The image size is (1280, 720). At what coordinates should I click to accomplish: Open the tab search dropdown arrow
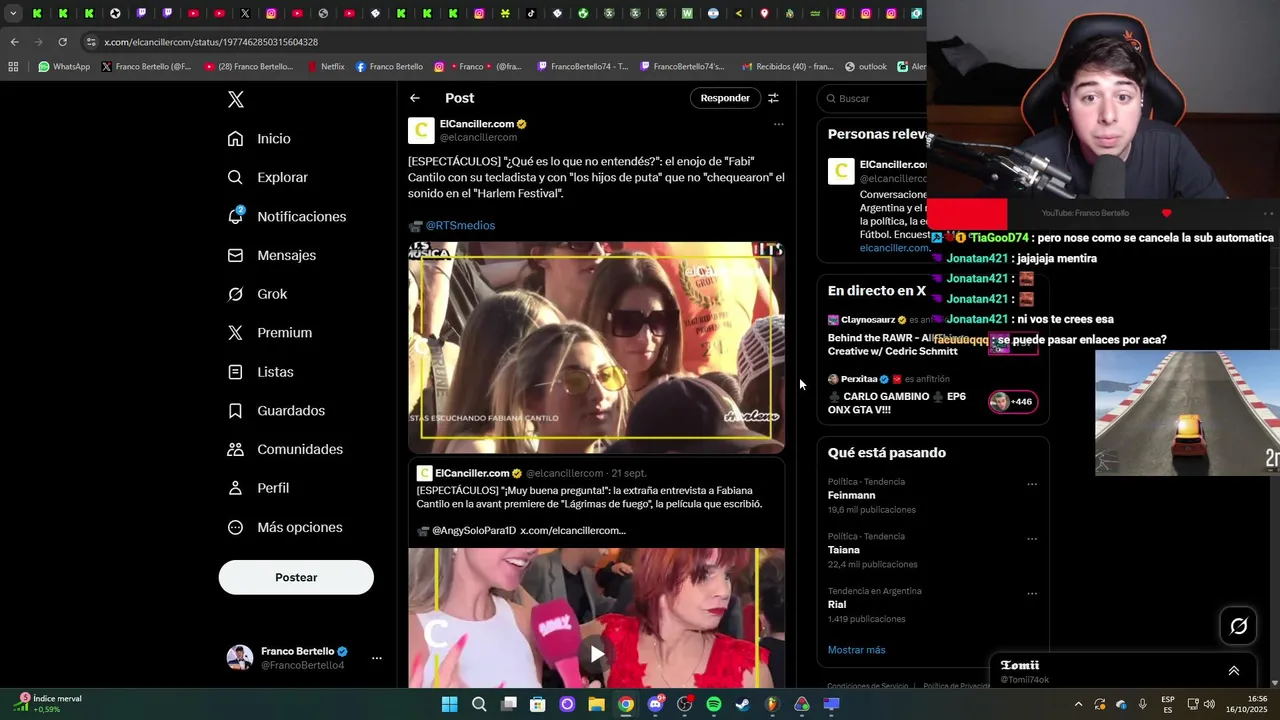pyautogui.click(x=11, y=14)
